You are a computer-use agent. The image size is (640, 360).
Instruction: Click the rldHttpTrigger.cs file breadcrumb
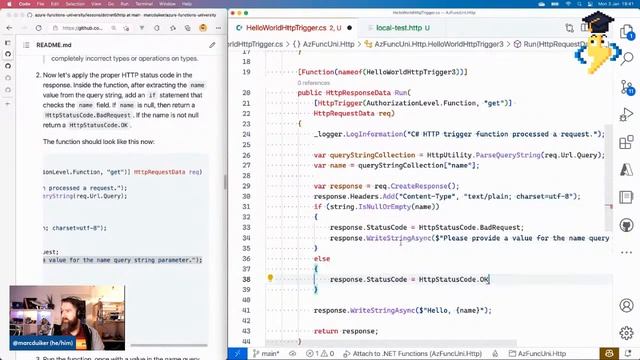coord(256,44)
